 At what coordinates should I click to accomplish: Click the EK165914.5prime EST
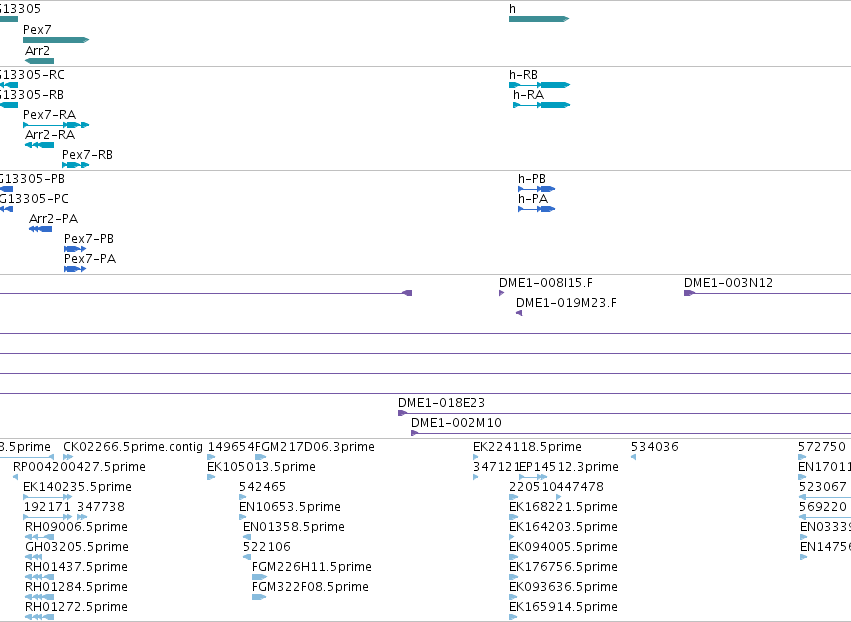[513, 617]
